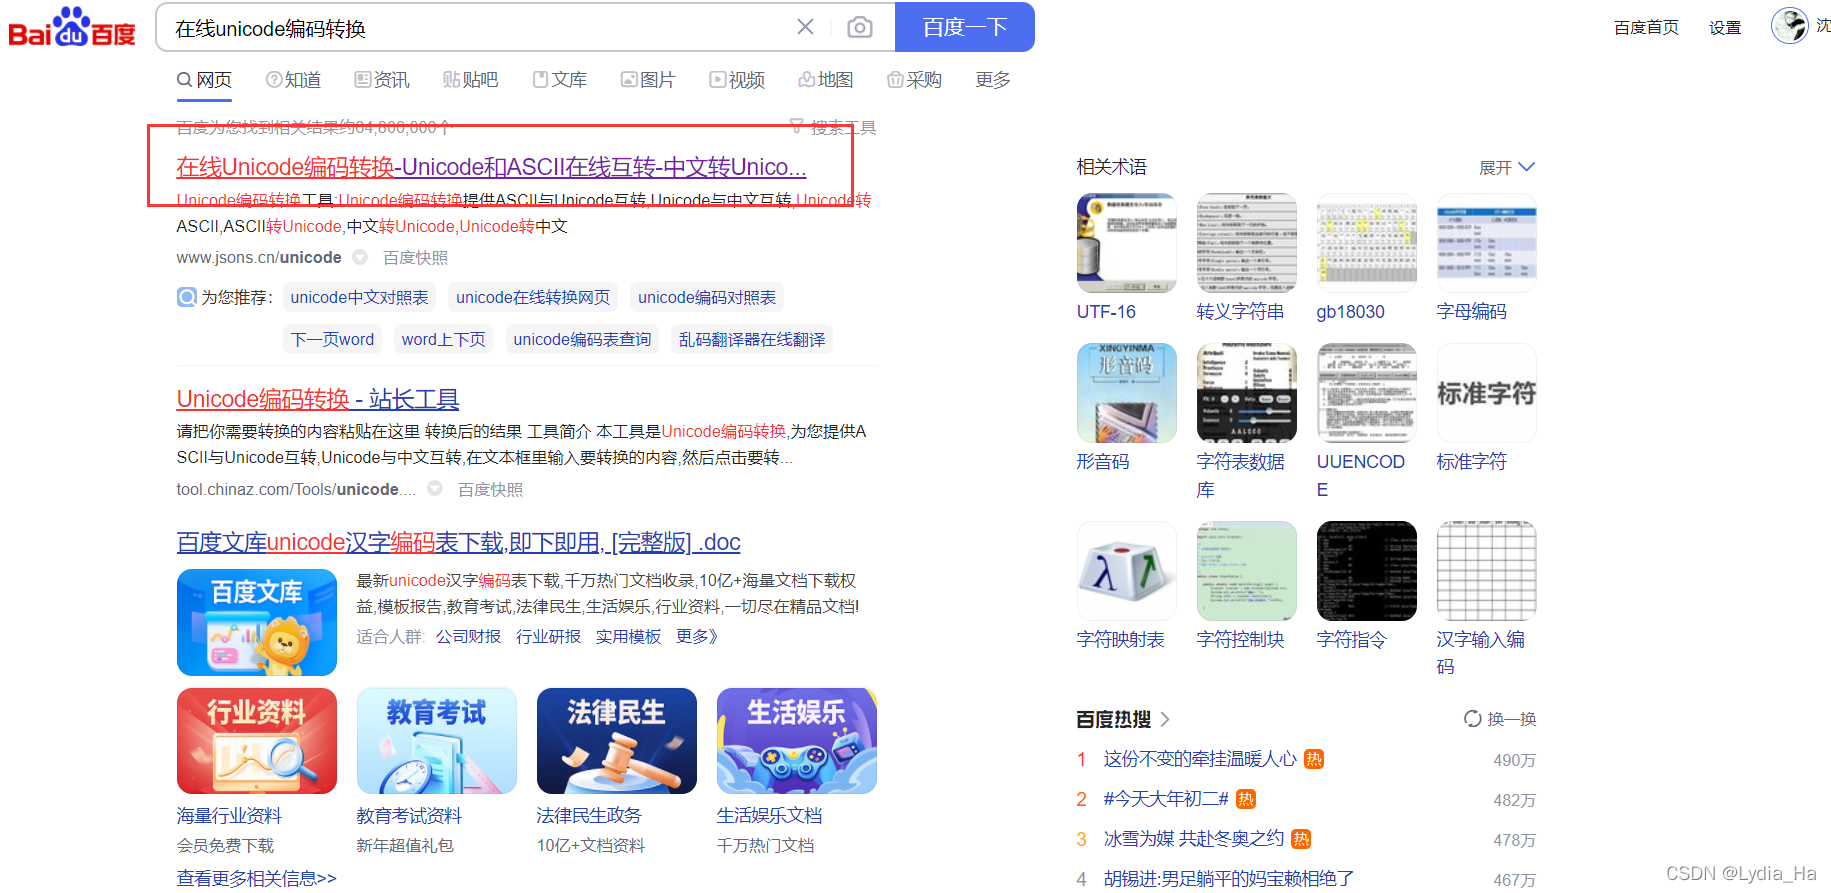
Task: Switch to the 贴吧 tab
Action: (470, 80)
